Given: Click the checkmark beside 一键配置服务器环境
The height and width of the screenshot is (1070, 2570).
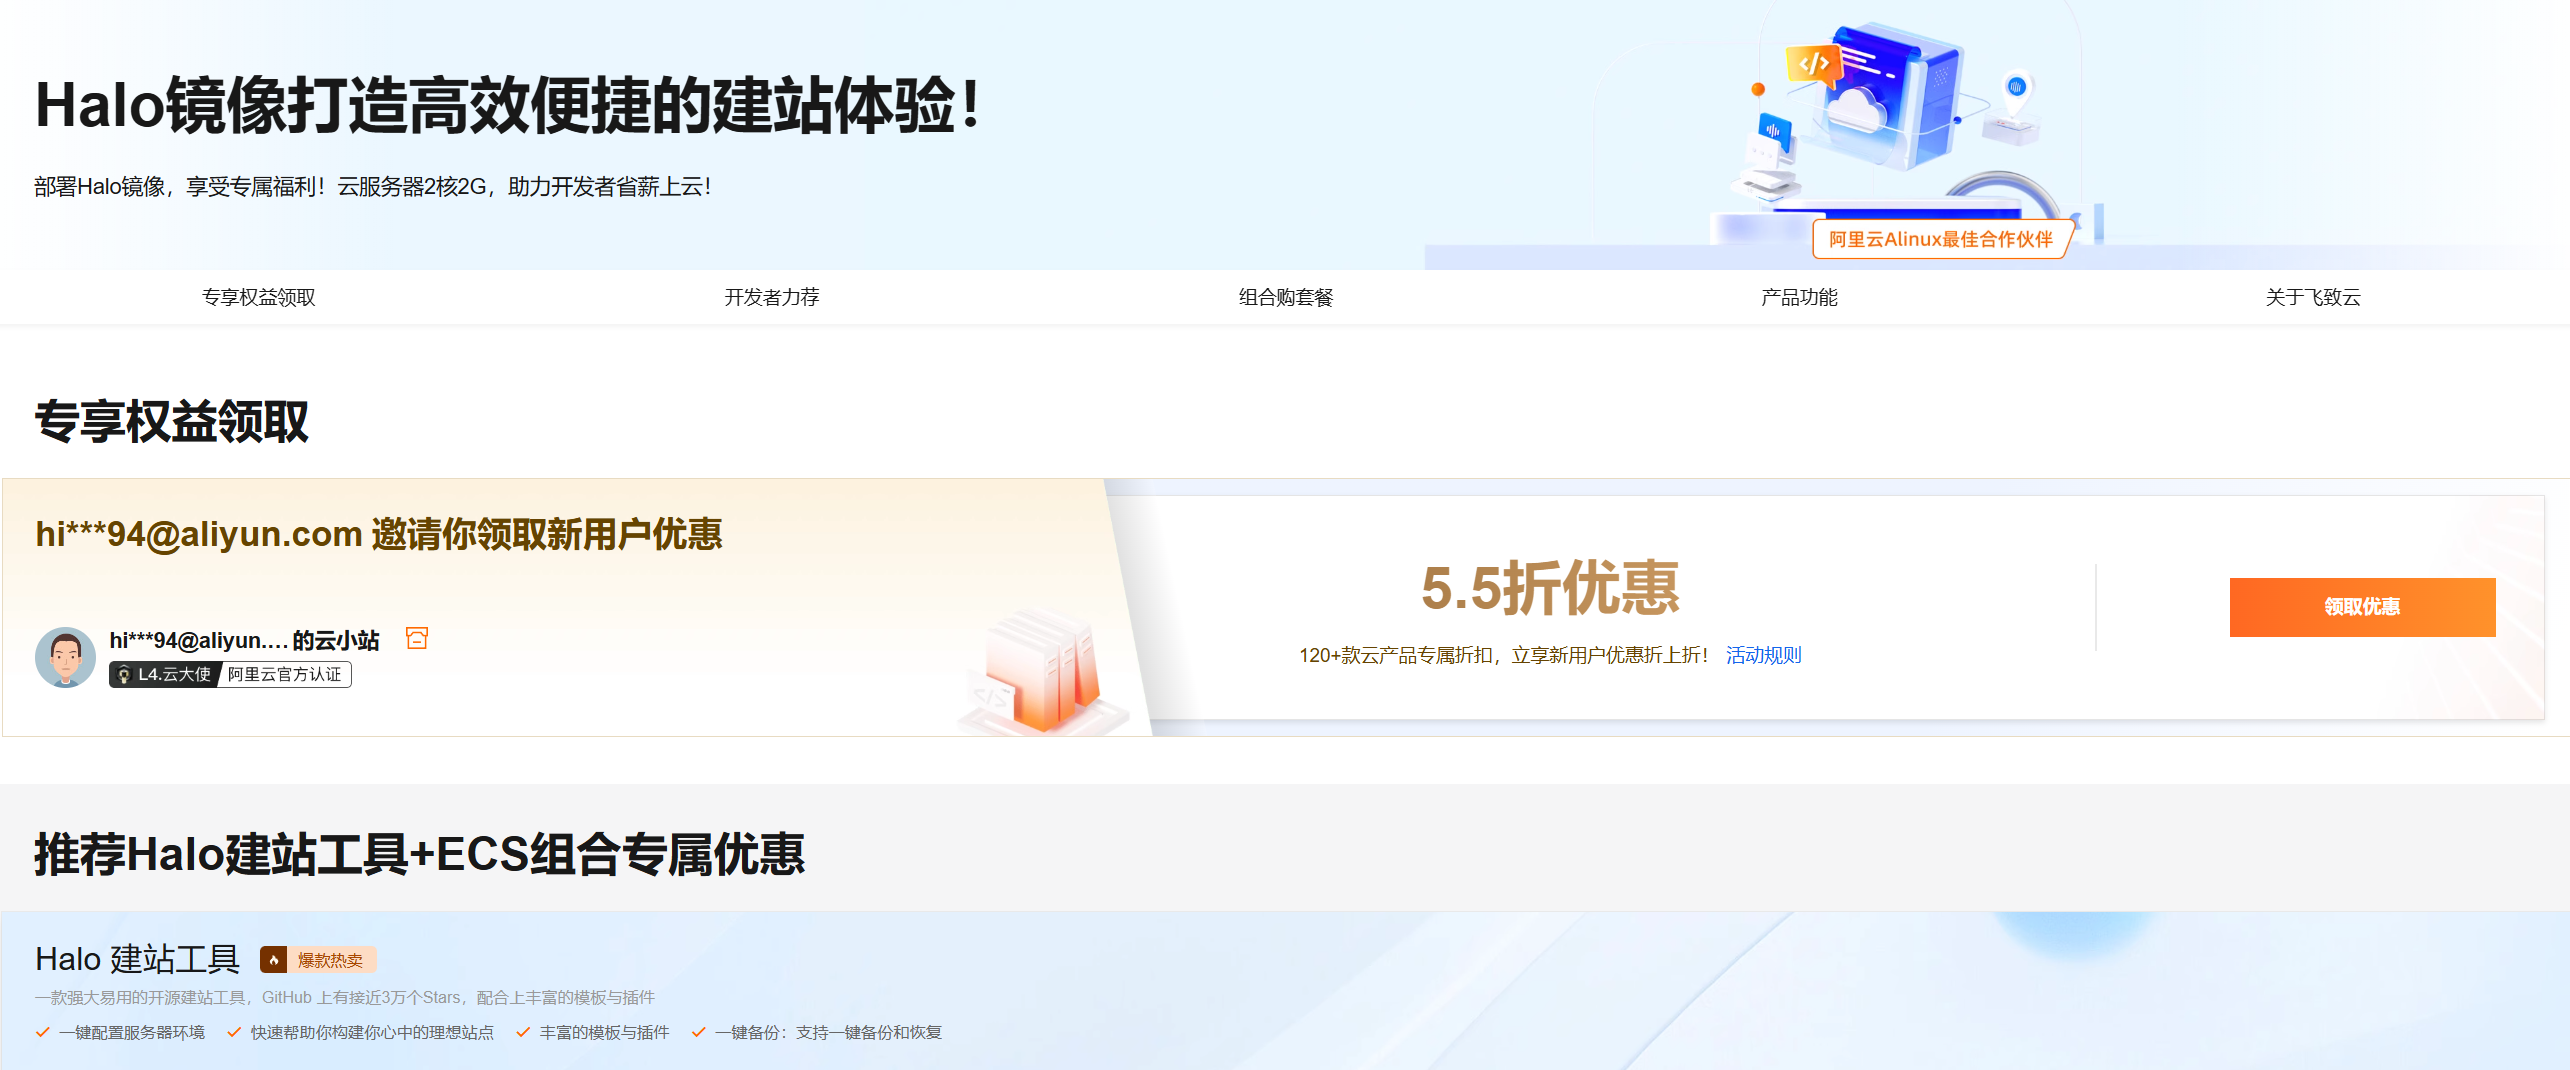Looking at the screenshot, I should click(43, 1032).
